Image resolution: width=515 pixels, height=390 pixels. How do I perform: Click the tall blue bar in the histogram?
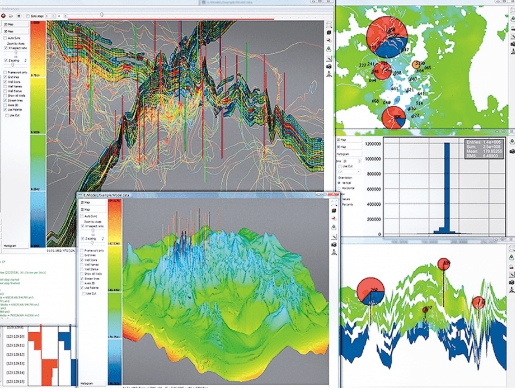447,188
